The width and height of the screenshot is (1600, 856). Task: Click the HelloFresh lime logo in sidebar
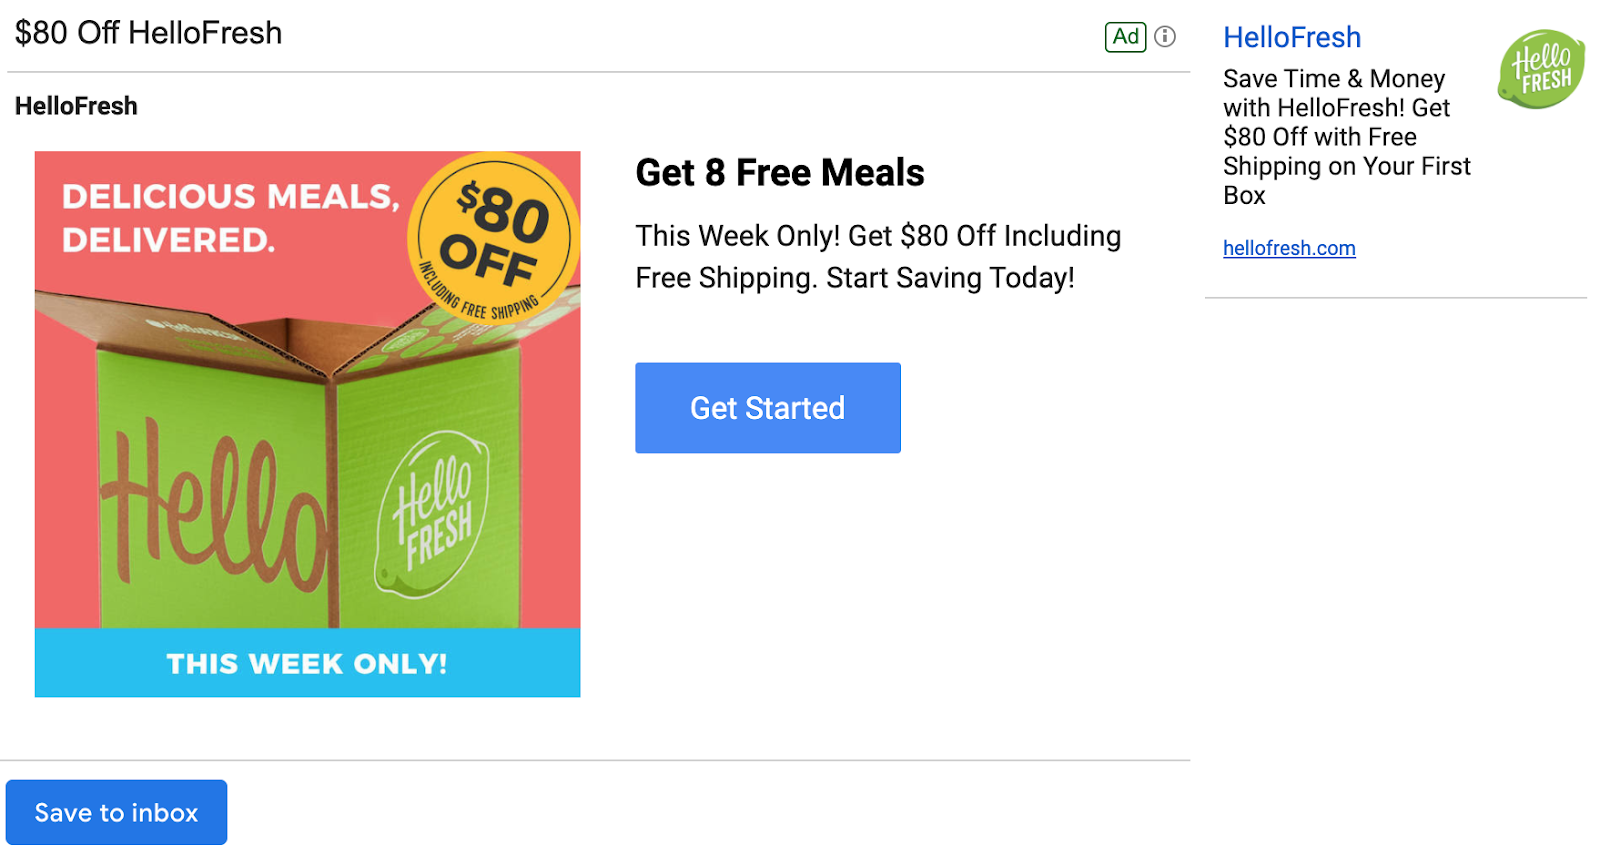1541,69
